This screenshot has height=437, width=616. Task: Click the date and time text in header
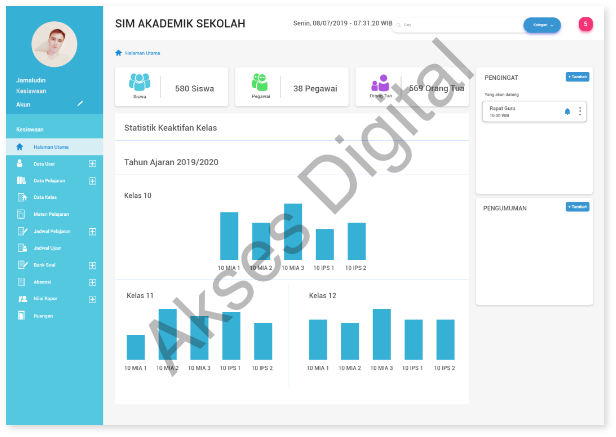point(343,23)
